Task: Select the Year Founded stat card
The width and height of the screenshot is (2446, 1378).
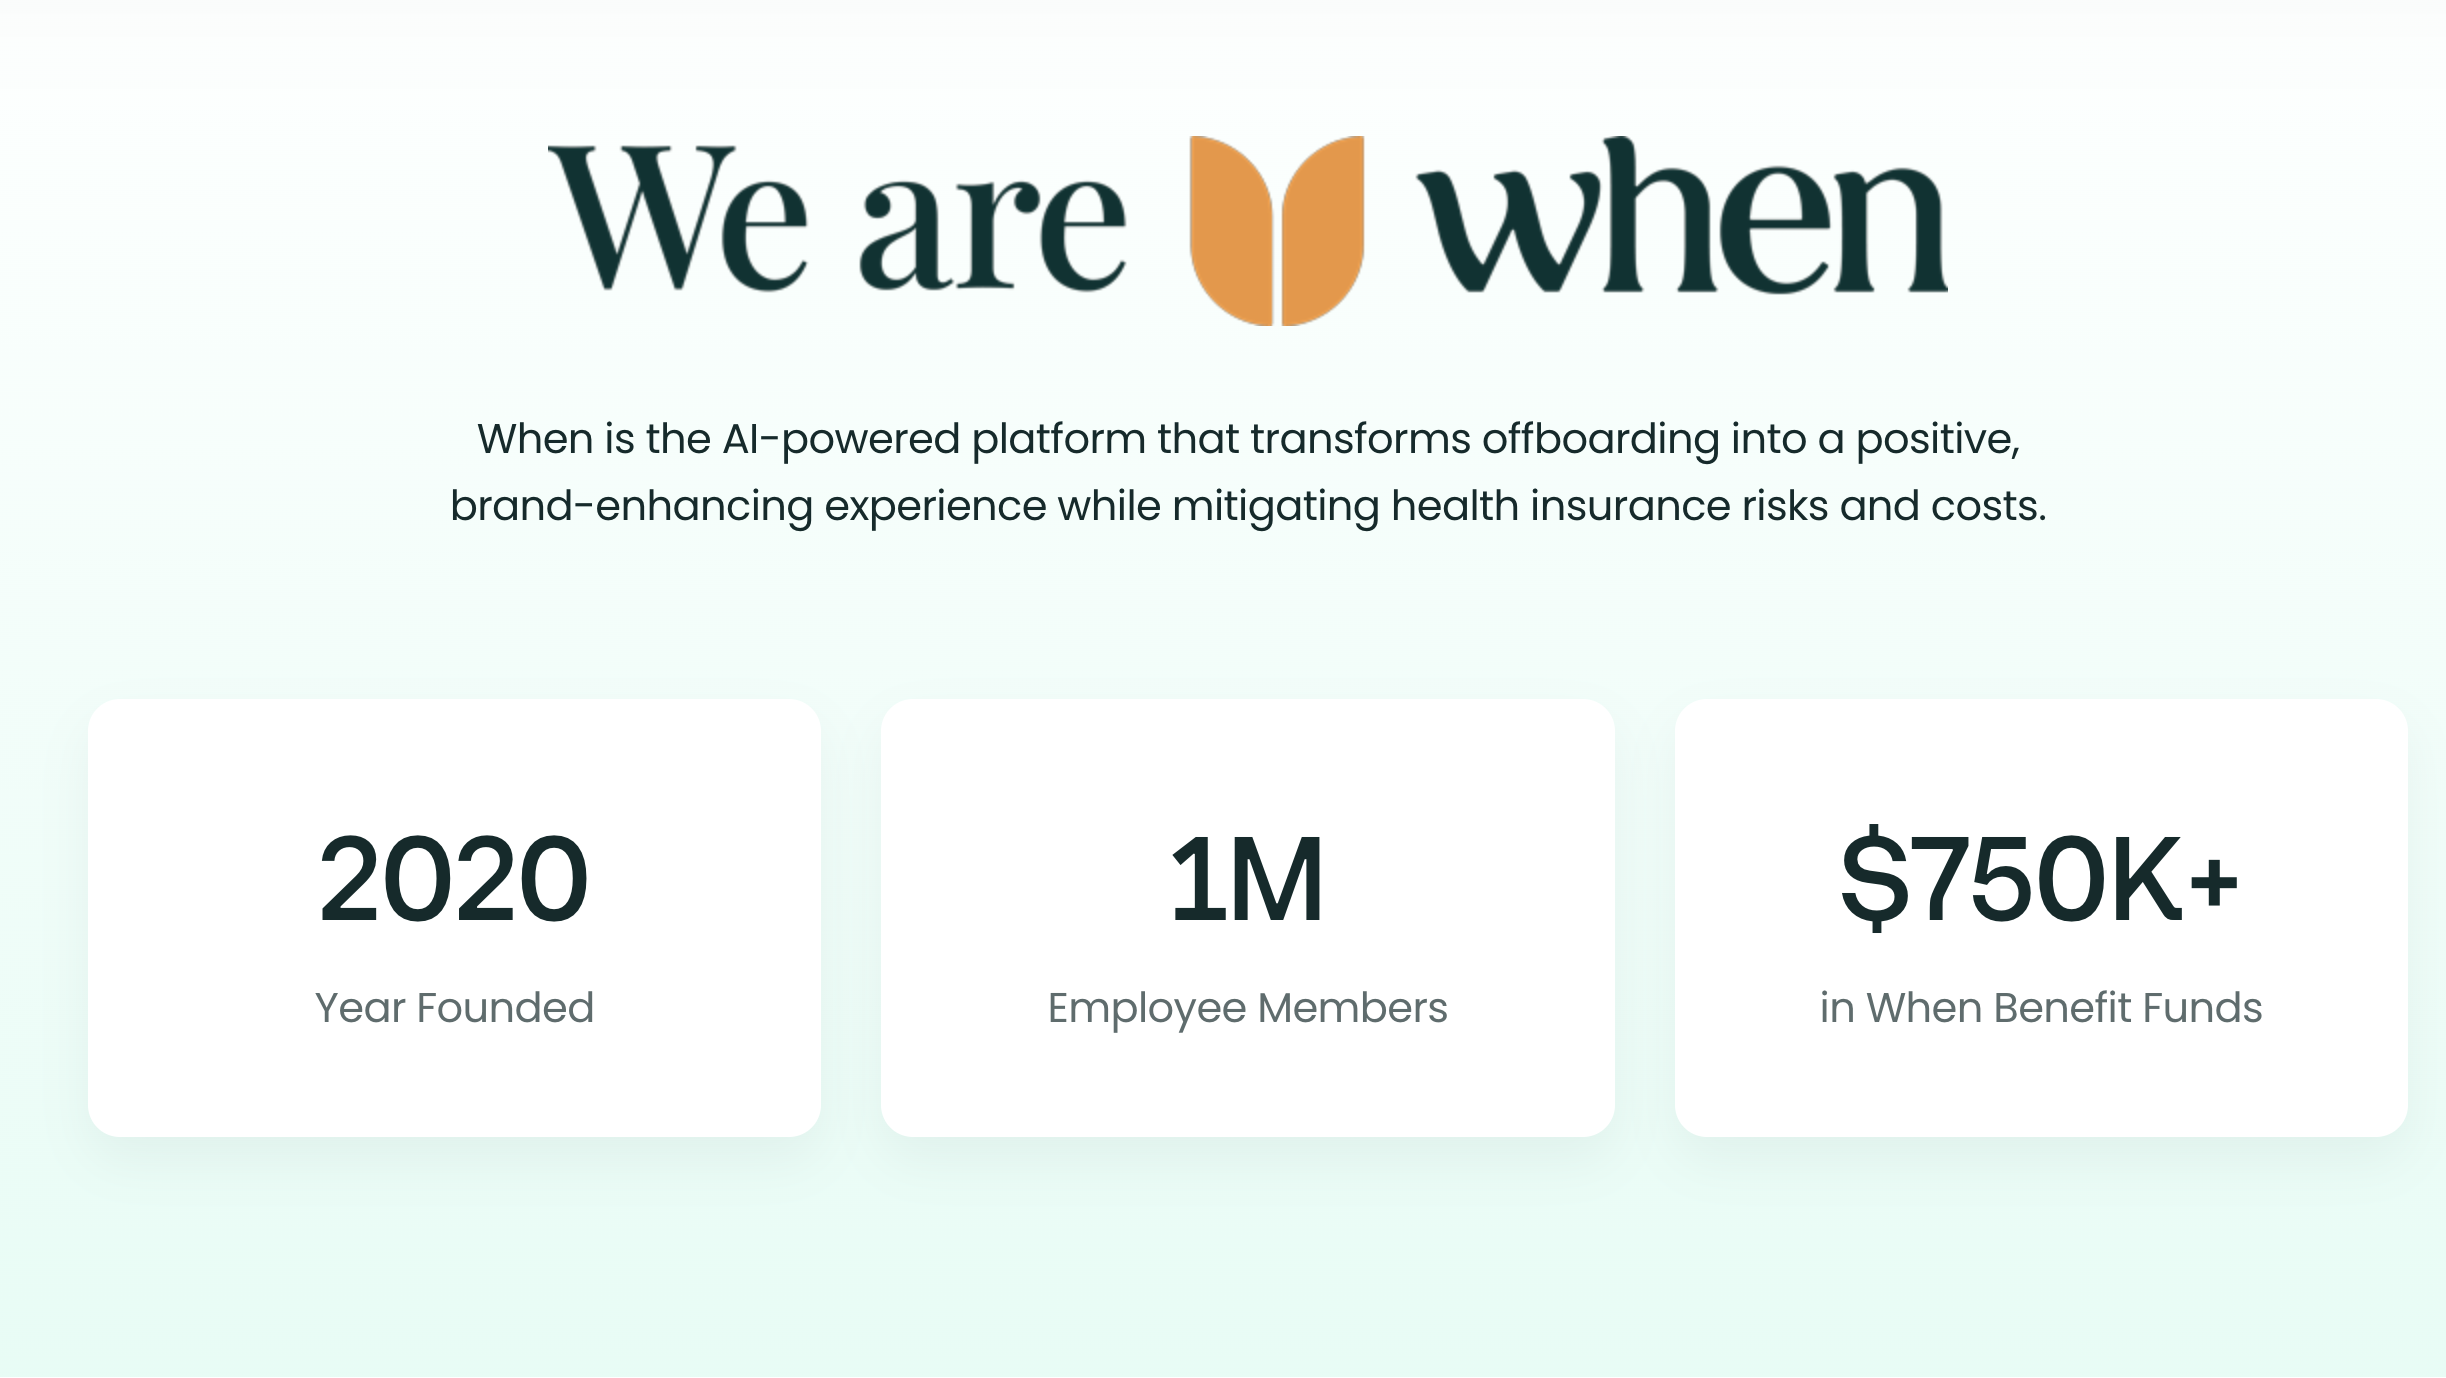Action: tap(454, 918)
